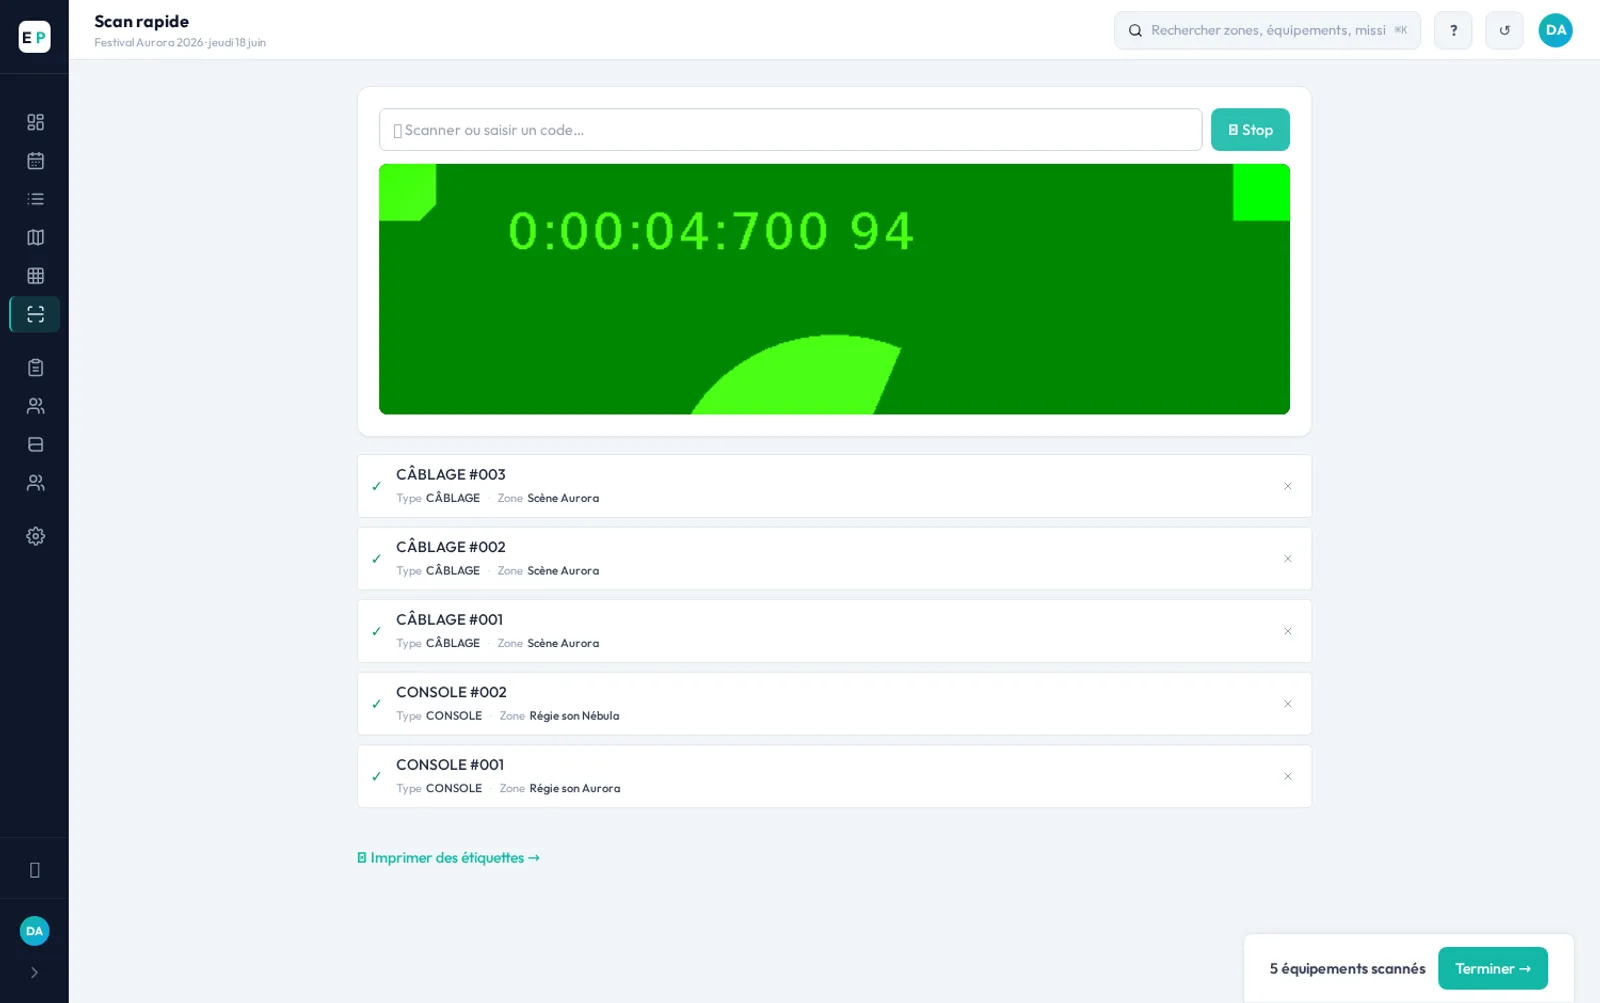The height and width of the screenshot is (1003, 1600).
Task: Click the zone 'Régie son Nébula'
Action: (574, 716)
